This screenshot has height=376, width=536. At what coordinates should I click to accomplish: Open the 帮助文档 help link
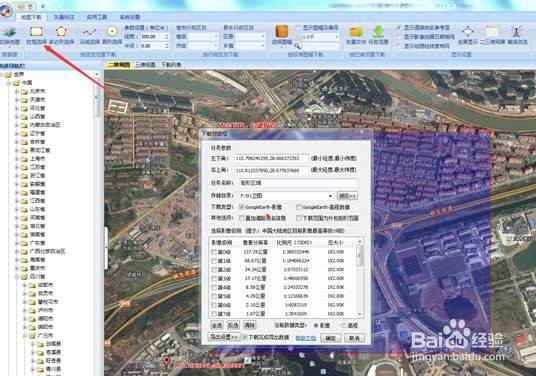coord(306,338)
